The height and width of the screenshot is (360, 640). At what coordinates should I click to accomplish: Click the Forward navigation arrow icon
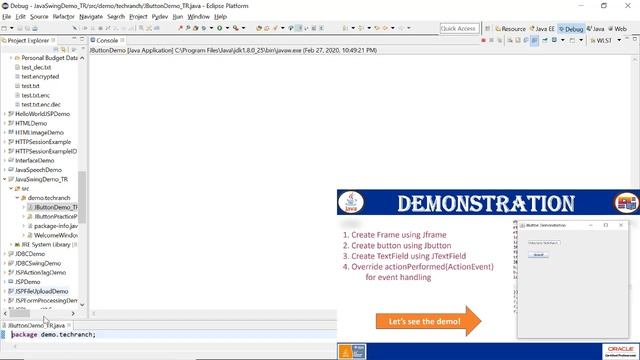pyautogui.click(x=401, y=28)
